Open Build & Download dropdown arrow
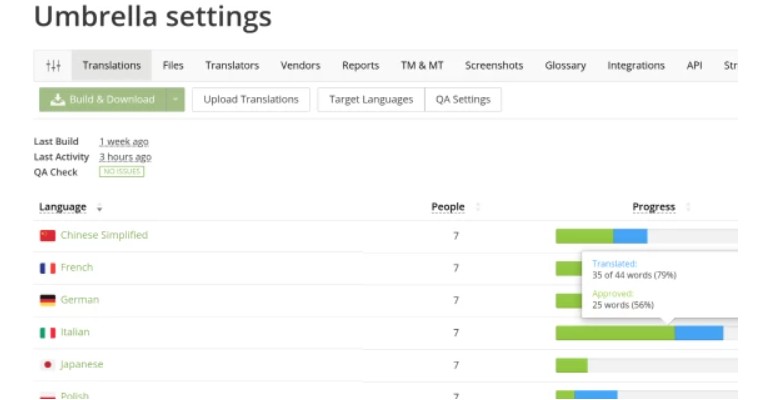The image size is (760, 400). click(x=175, y=99)
